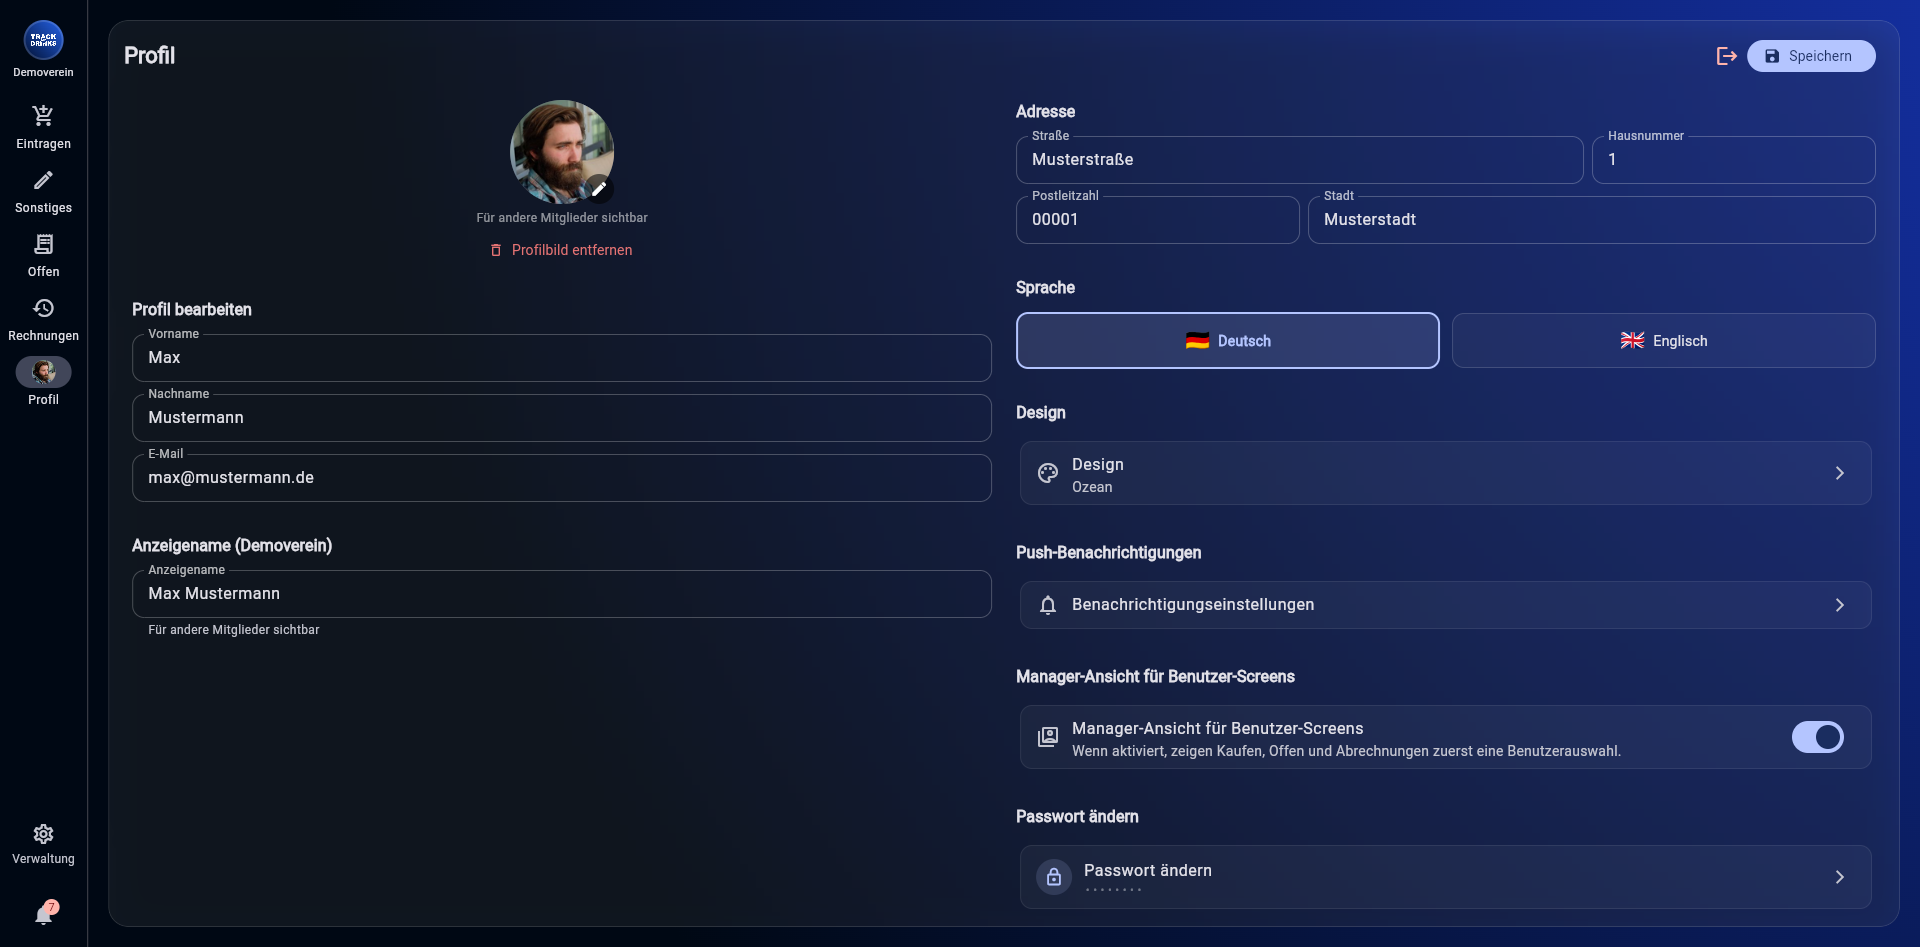Open the Design Ozean row

[1445, 473]
